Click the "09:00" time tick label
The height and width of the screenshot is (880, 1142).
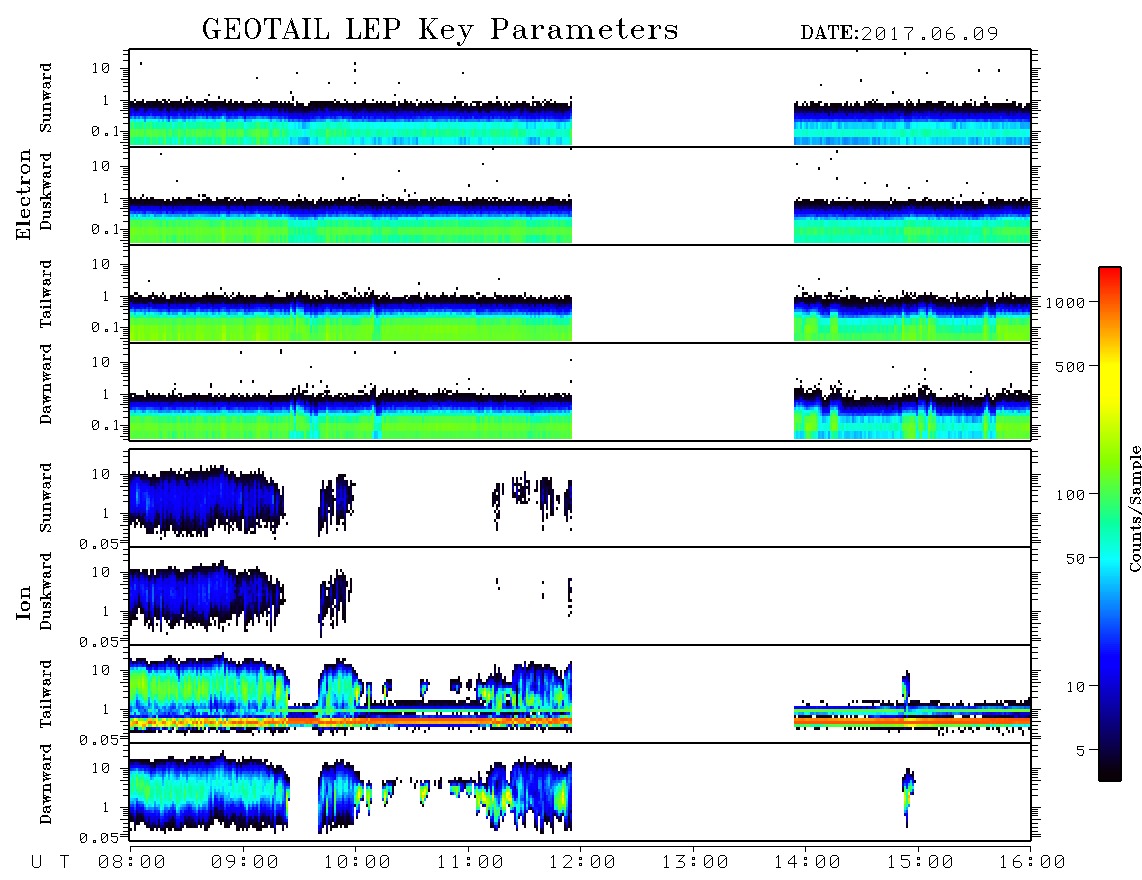pos(245,863)
